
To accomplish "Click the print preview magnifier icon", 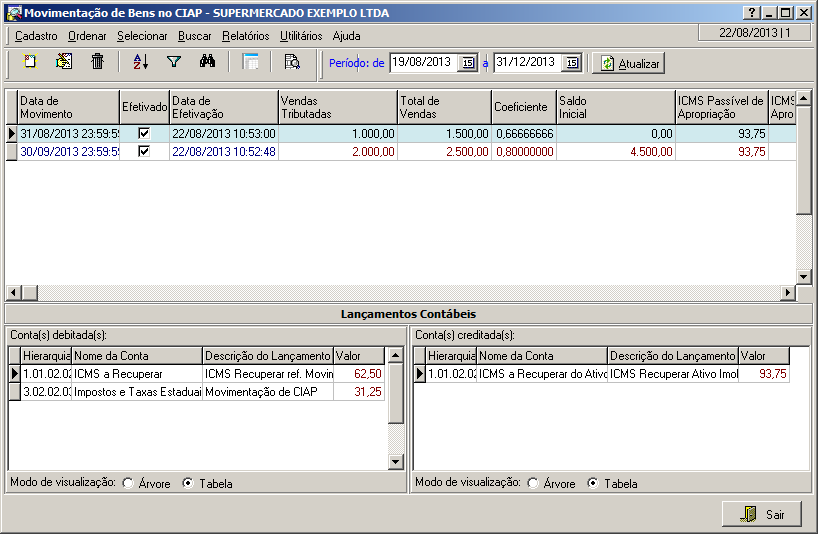I will (x=292, y=62).
